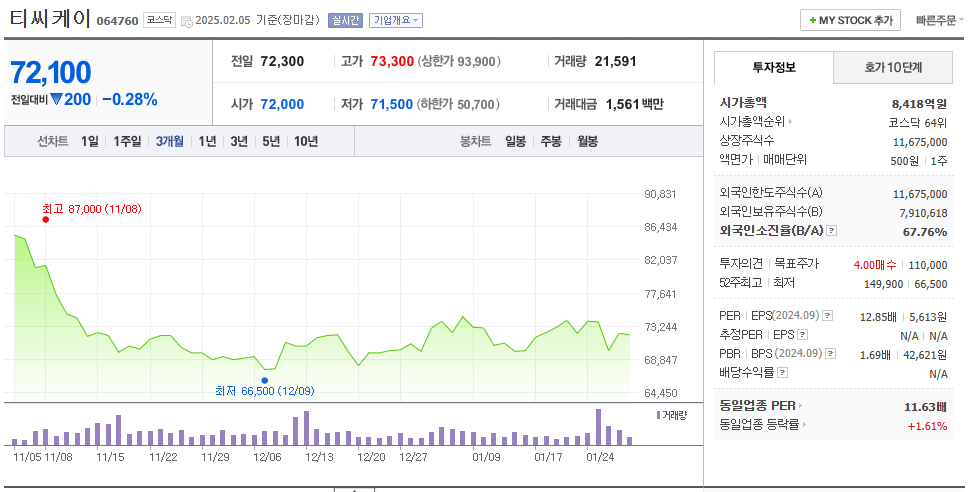Viewport: 969px width, 492px height.
Task: Click the 거래량 value 21,591
Action: click(x=616, y=61)
